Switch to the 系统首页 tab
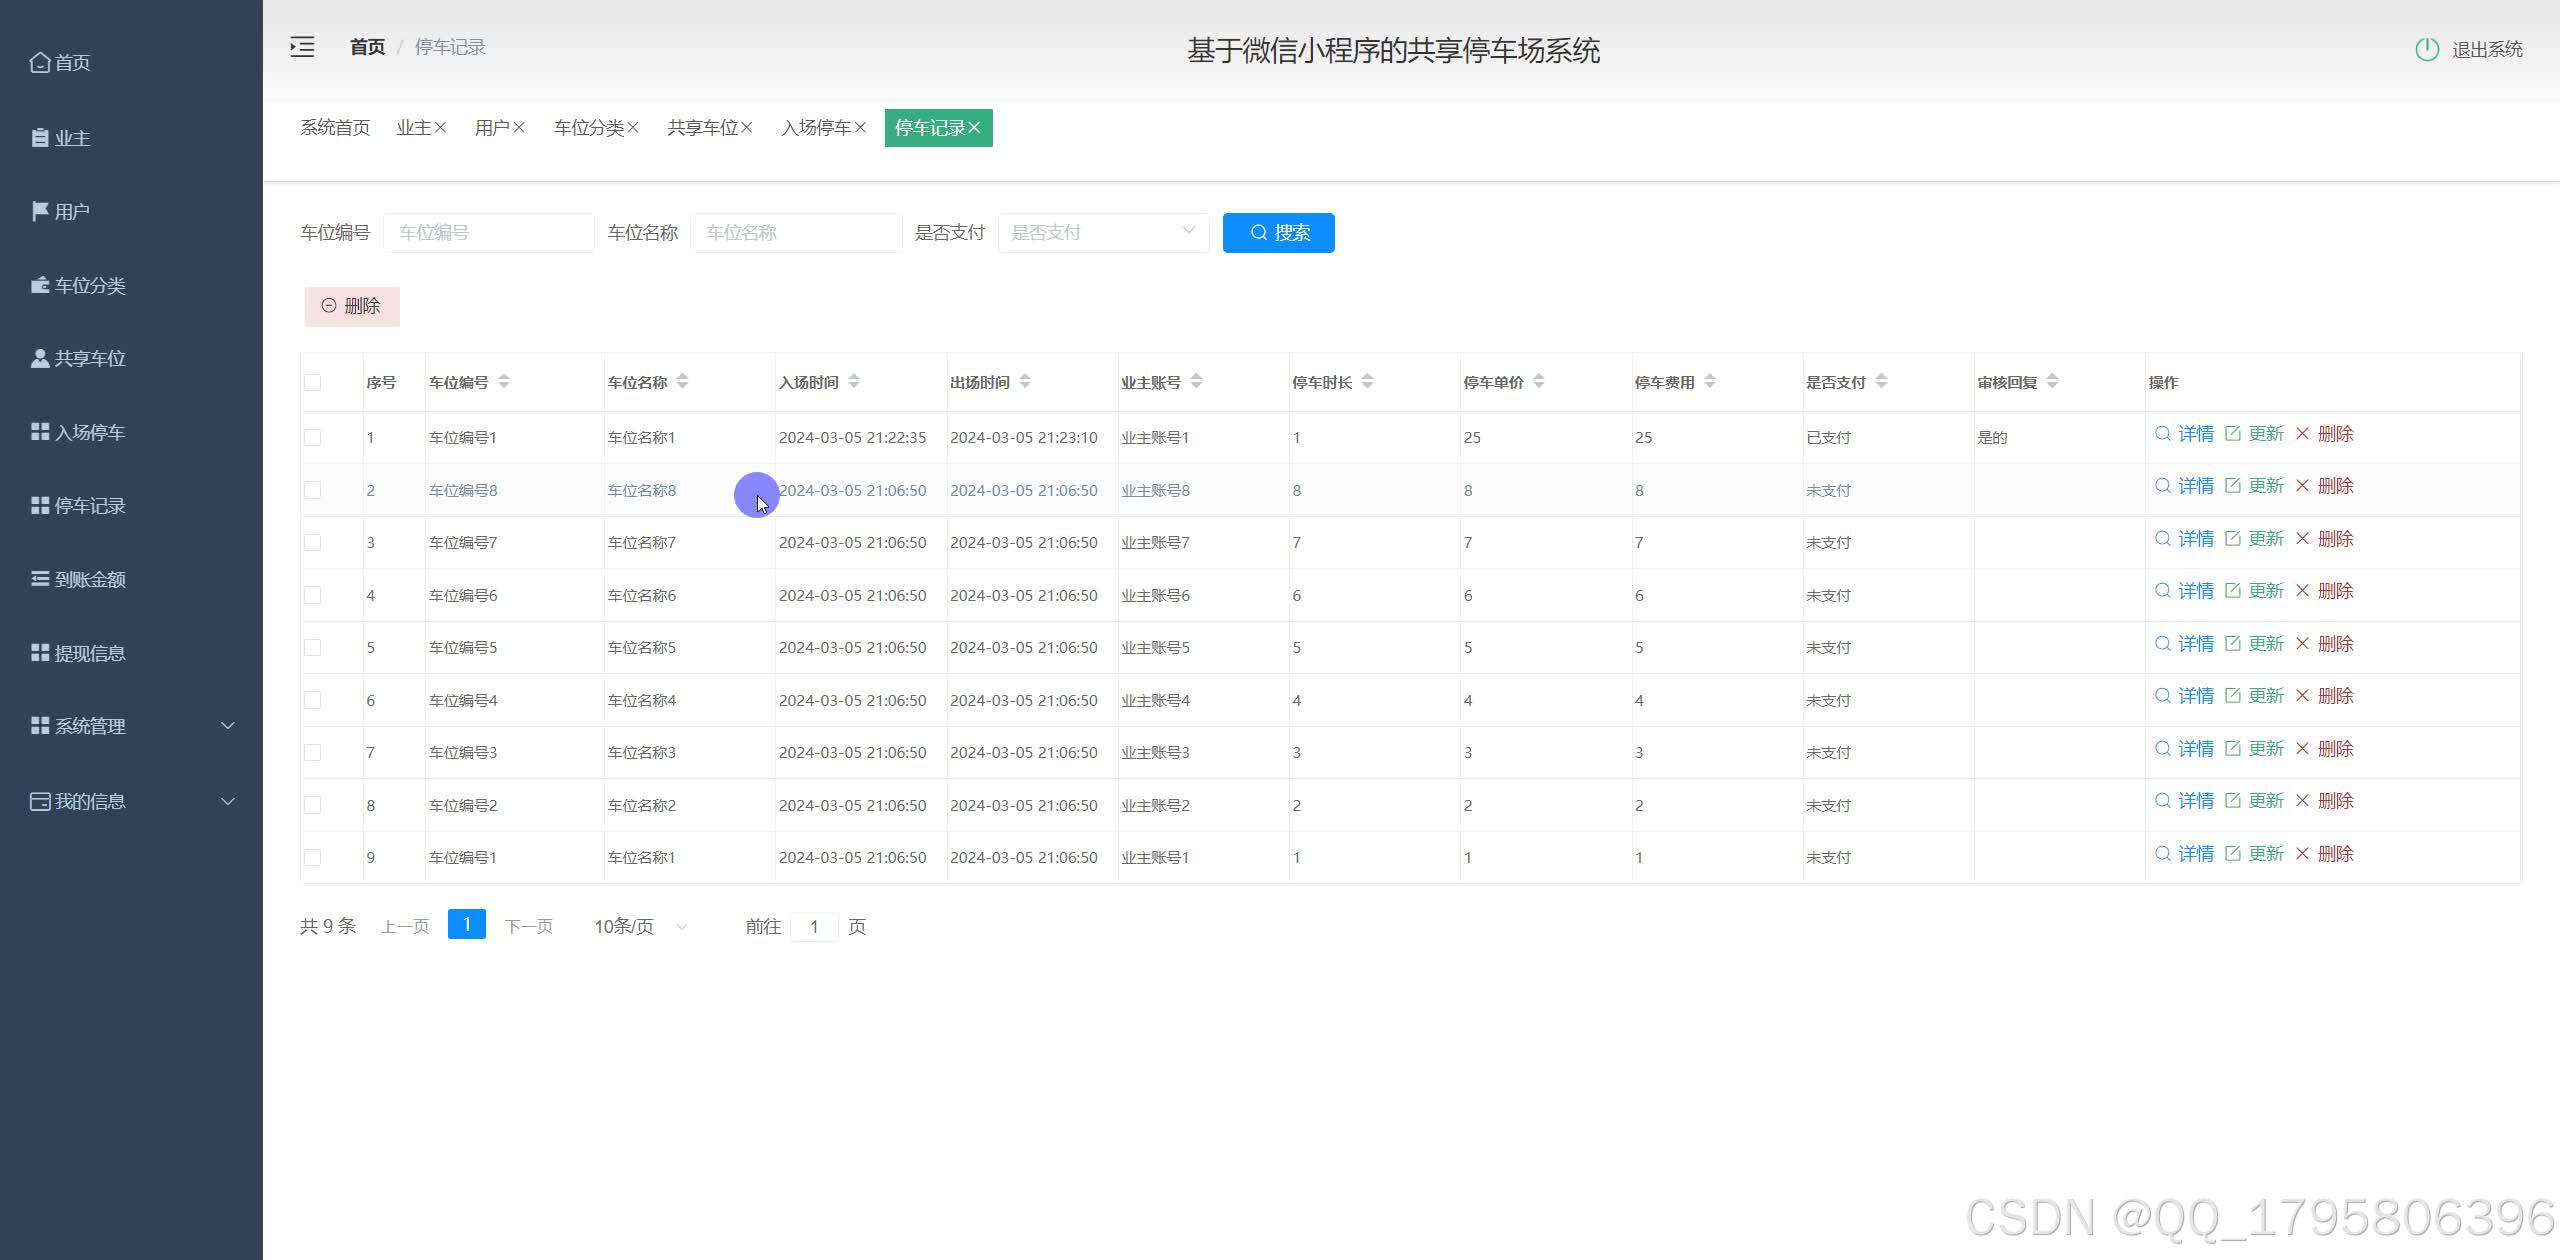The width and height of the screenshot is (2560, 1260). pyautogui.click(x=335, y=128)
